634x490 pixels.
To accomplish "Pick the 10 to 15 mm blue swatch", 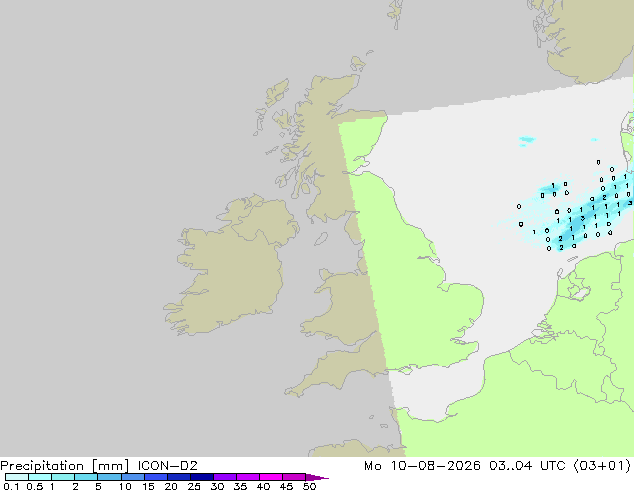I will [132, 477].
